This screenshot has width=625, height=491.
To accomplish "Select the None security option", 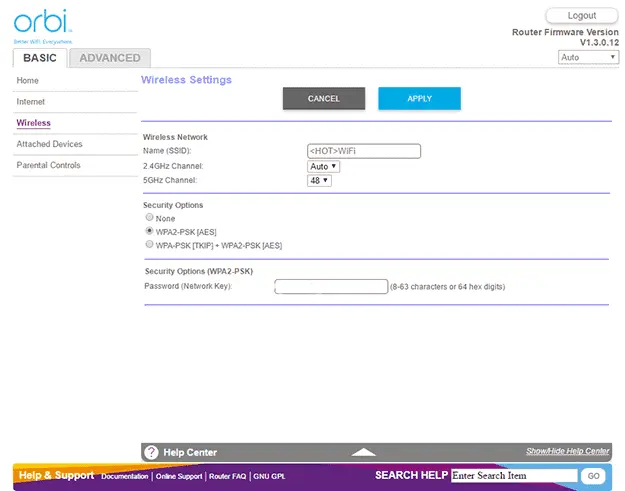I will [x=150, y=218].
